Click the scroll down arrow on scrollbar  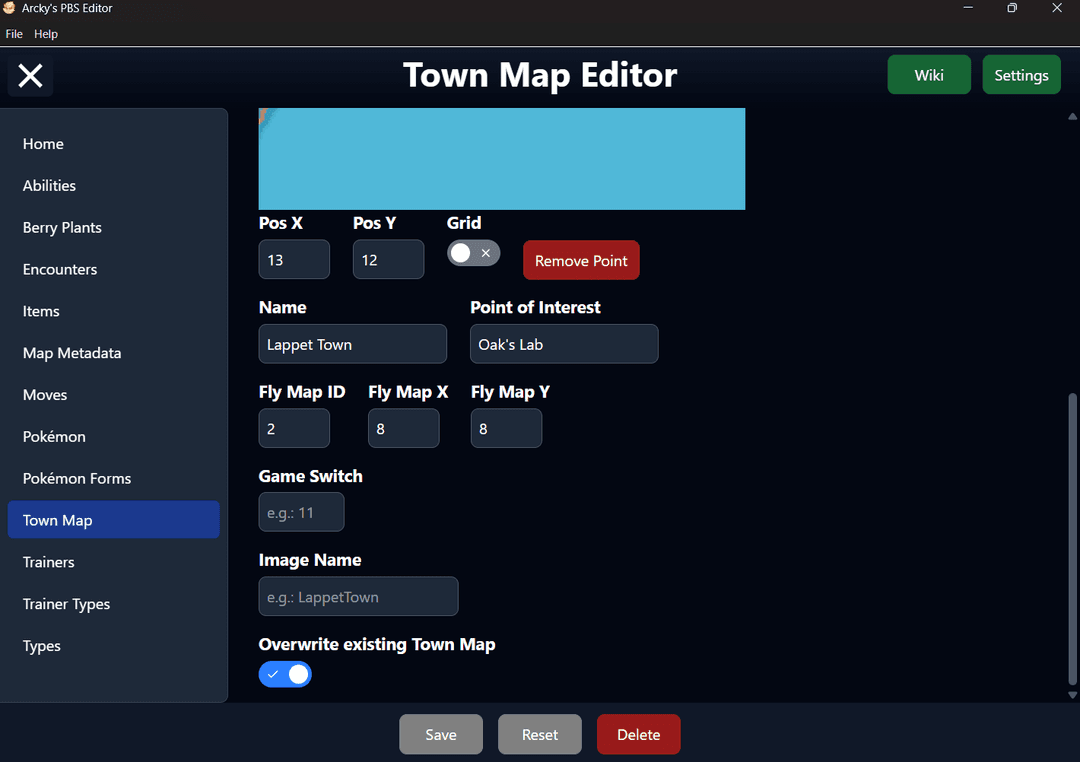click(x=1072, y=695)
